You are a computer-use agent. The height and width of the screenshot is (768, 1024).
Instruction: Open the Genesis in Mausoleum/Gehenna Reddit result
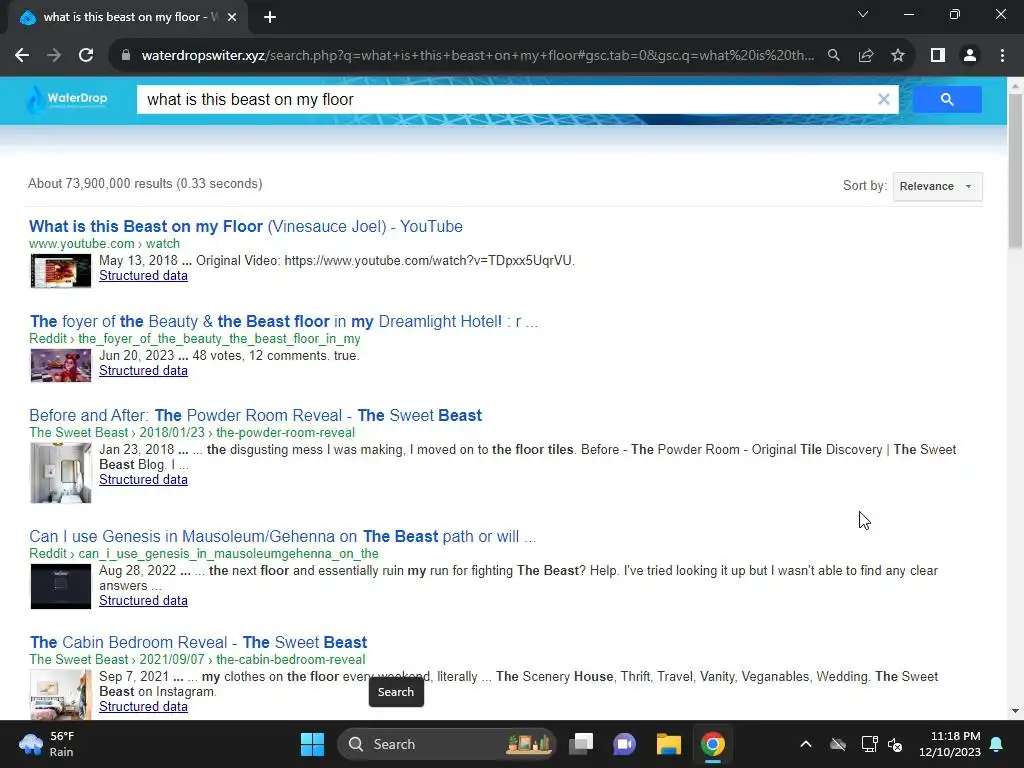tap(282, 536)
